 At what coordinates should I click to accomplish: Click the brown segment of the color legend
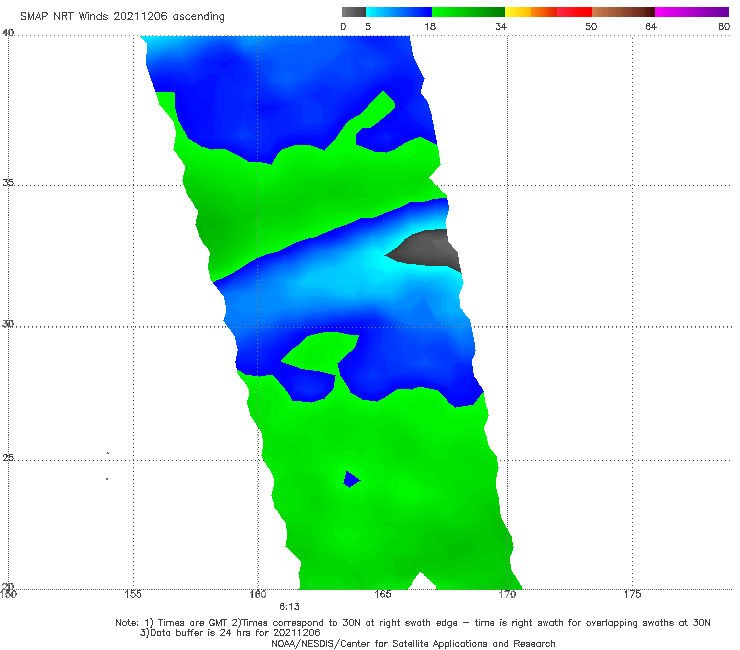tap(623, 12)
